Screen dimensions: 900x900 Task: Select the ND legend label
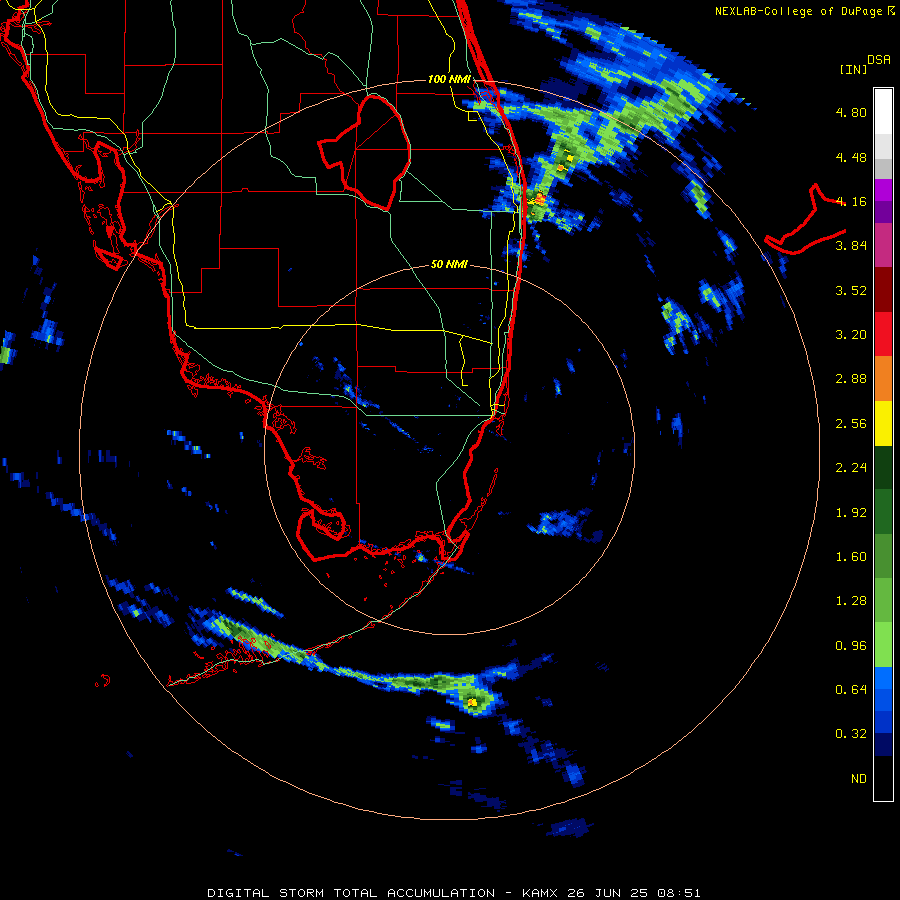(x=859, y=779)
